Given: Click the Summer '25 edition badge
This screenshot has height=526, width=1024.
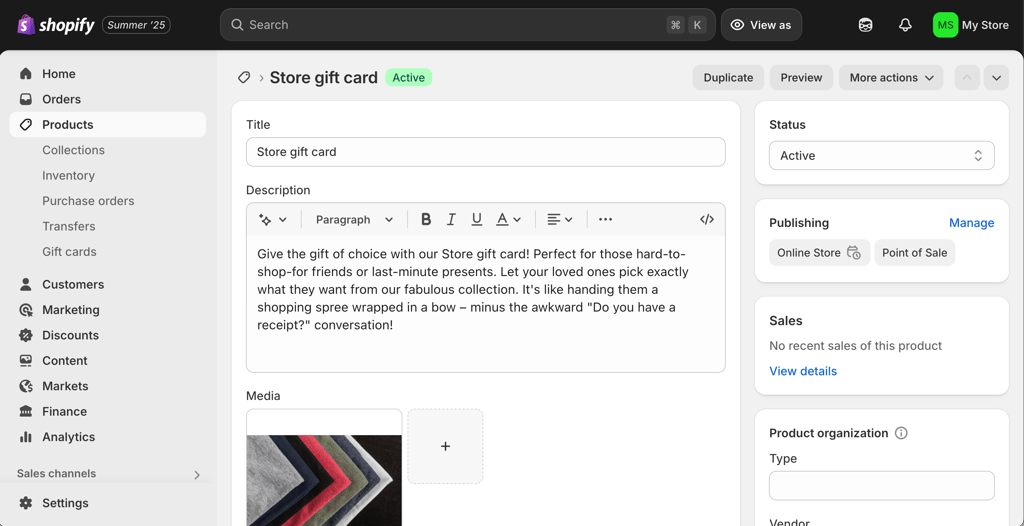Looking at the screenshot, I should tap(136, 25).
